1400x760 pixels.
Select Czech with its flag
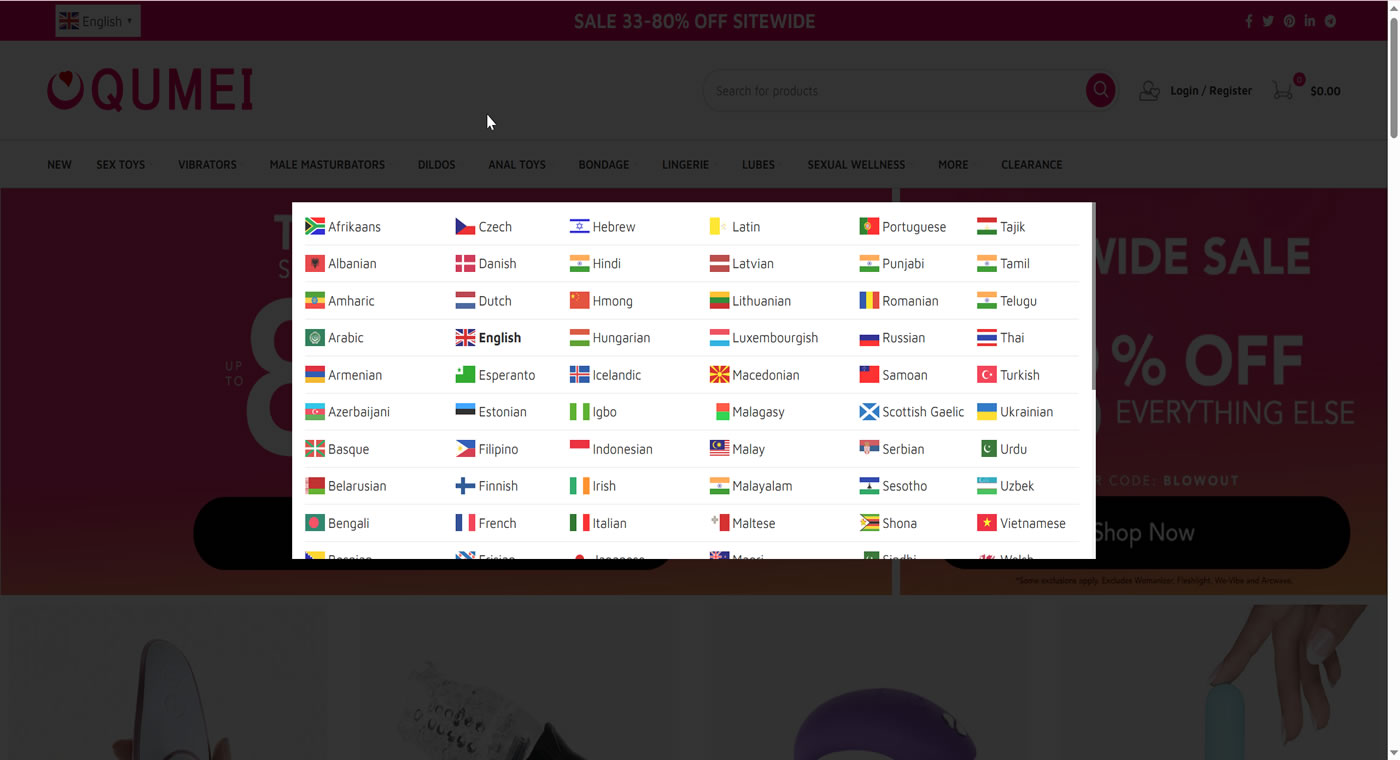pos(484,227)
